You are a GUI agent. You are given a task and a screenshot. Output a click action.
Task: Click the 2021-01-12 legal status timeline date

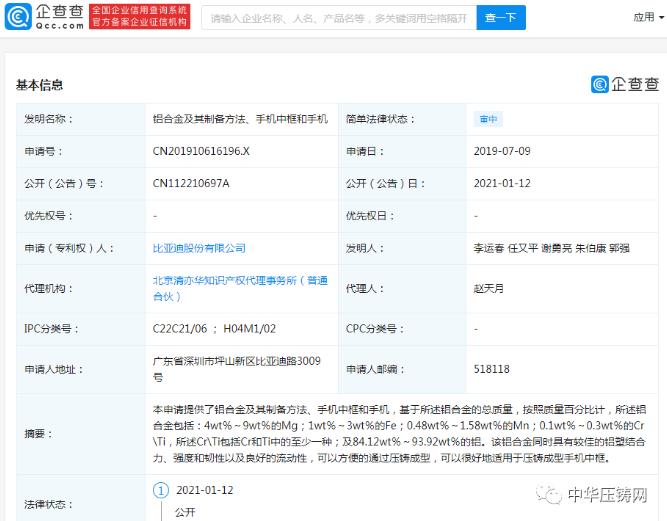pos(205,490)
